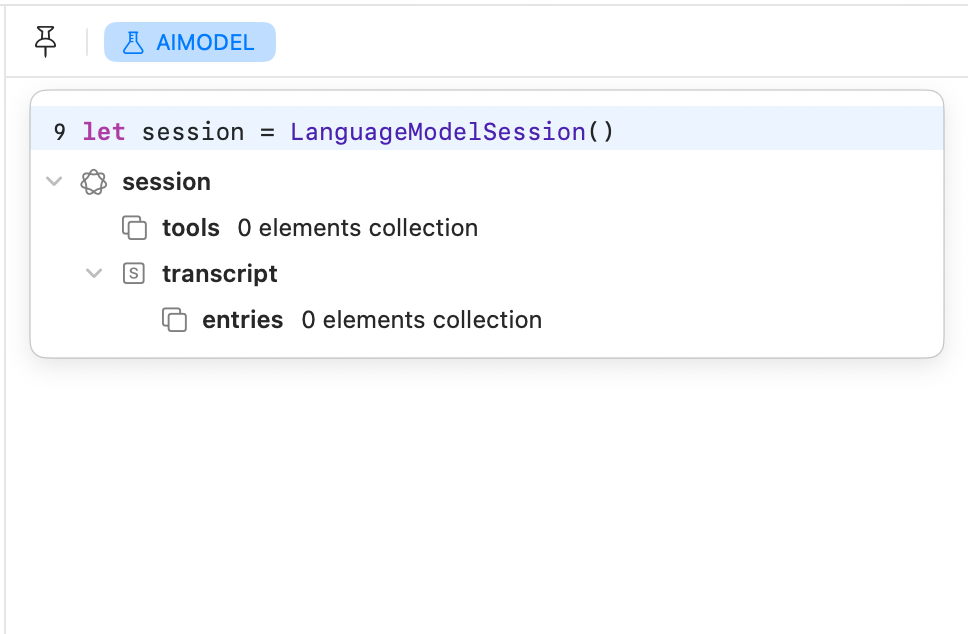
Task: Click the tools collection icon
Action: click(134, 228)
